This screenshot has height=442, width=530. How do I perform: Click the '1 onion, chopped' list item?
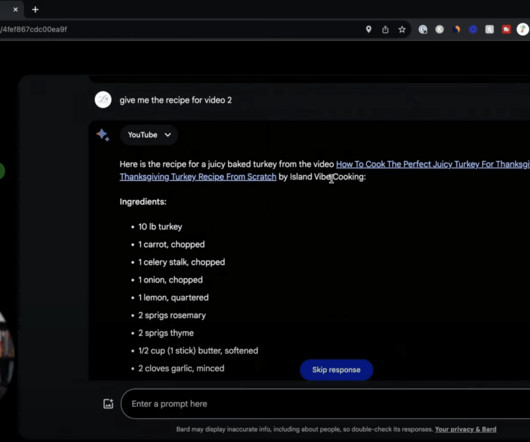[x=170, y=280]
